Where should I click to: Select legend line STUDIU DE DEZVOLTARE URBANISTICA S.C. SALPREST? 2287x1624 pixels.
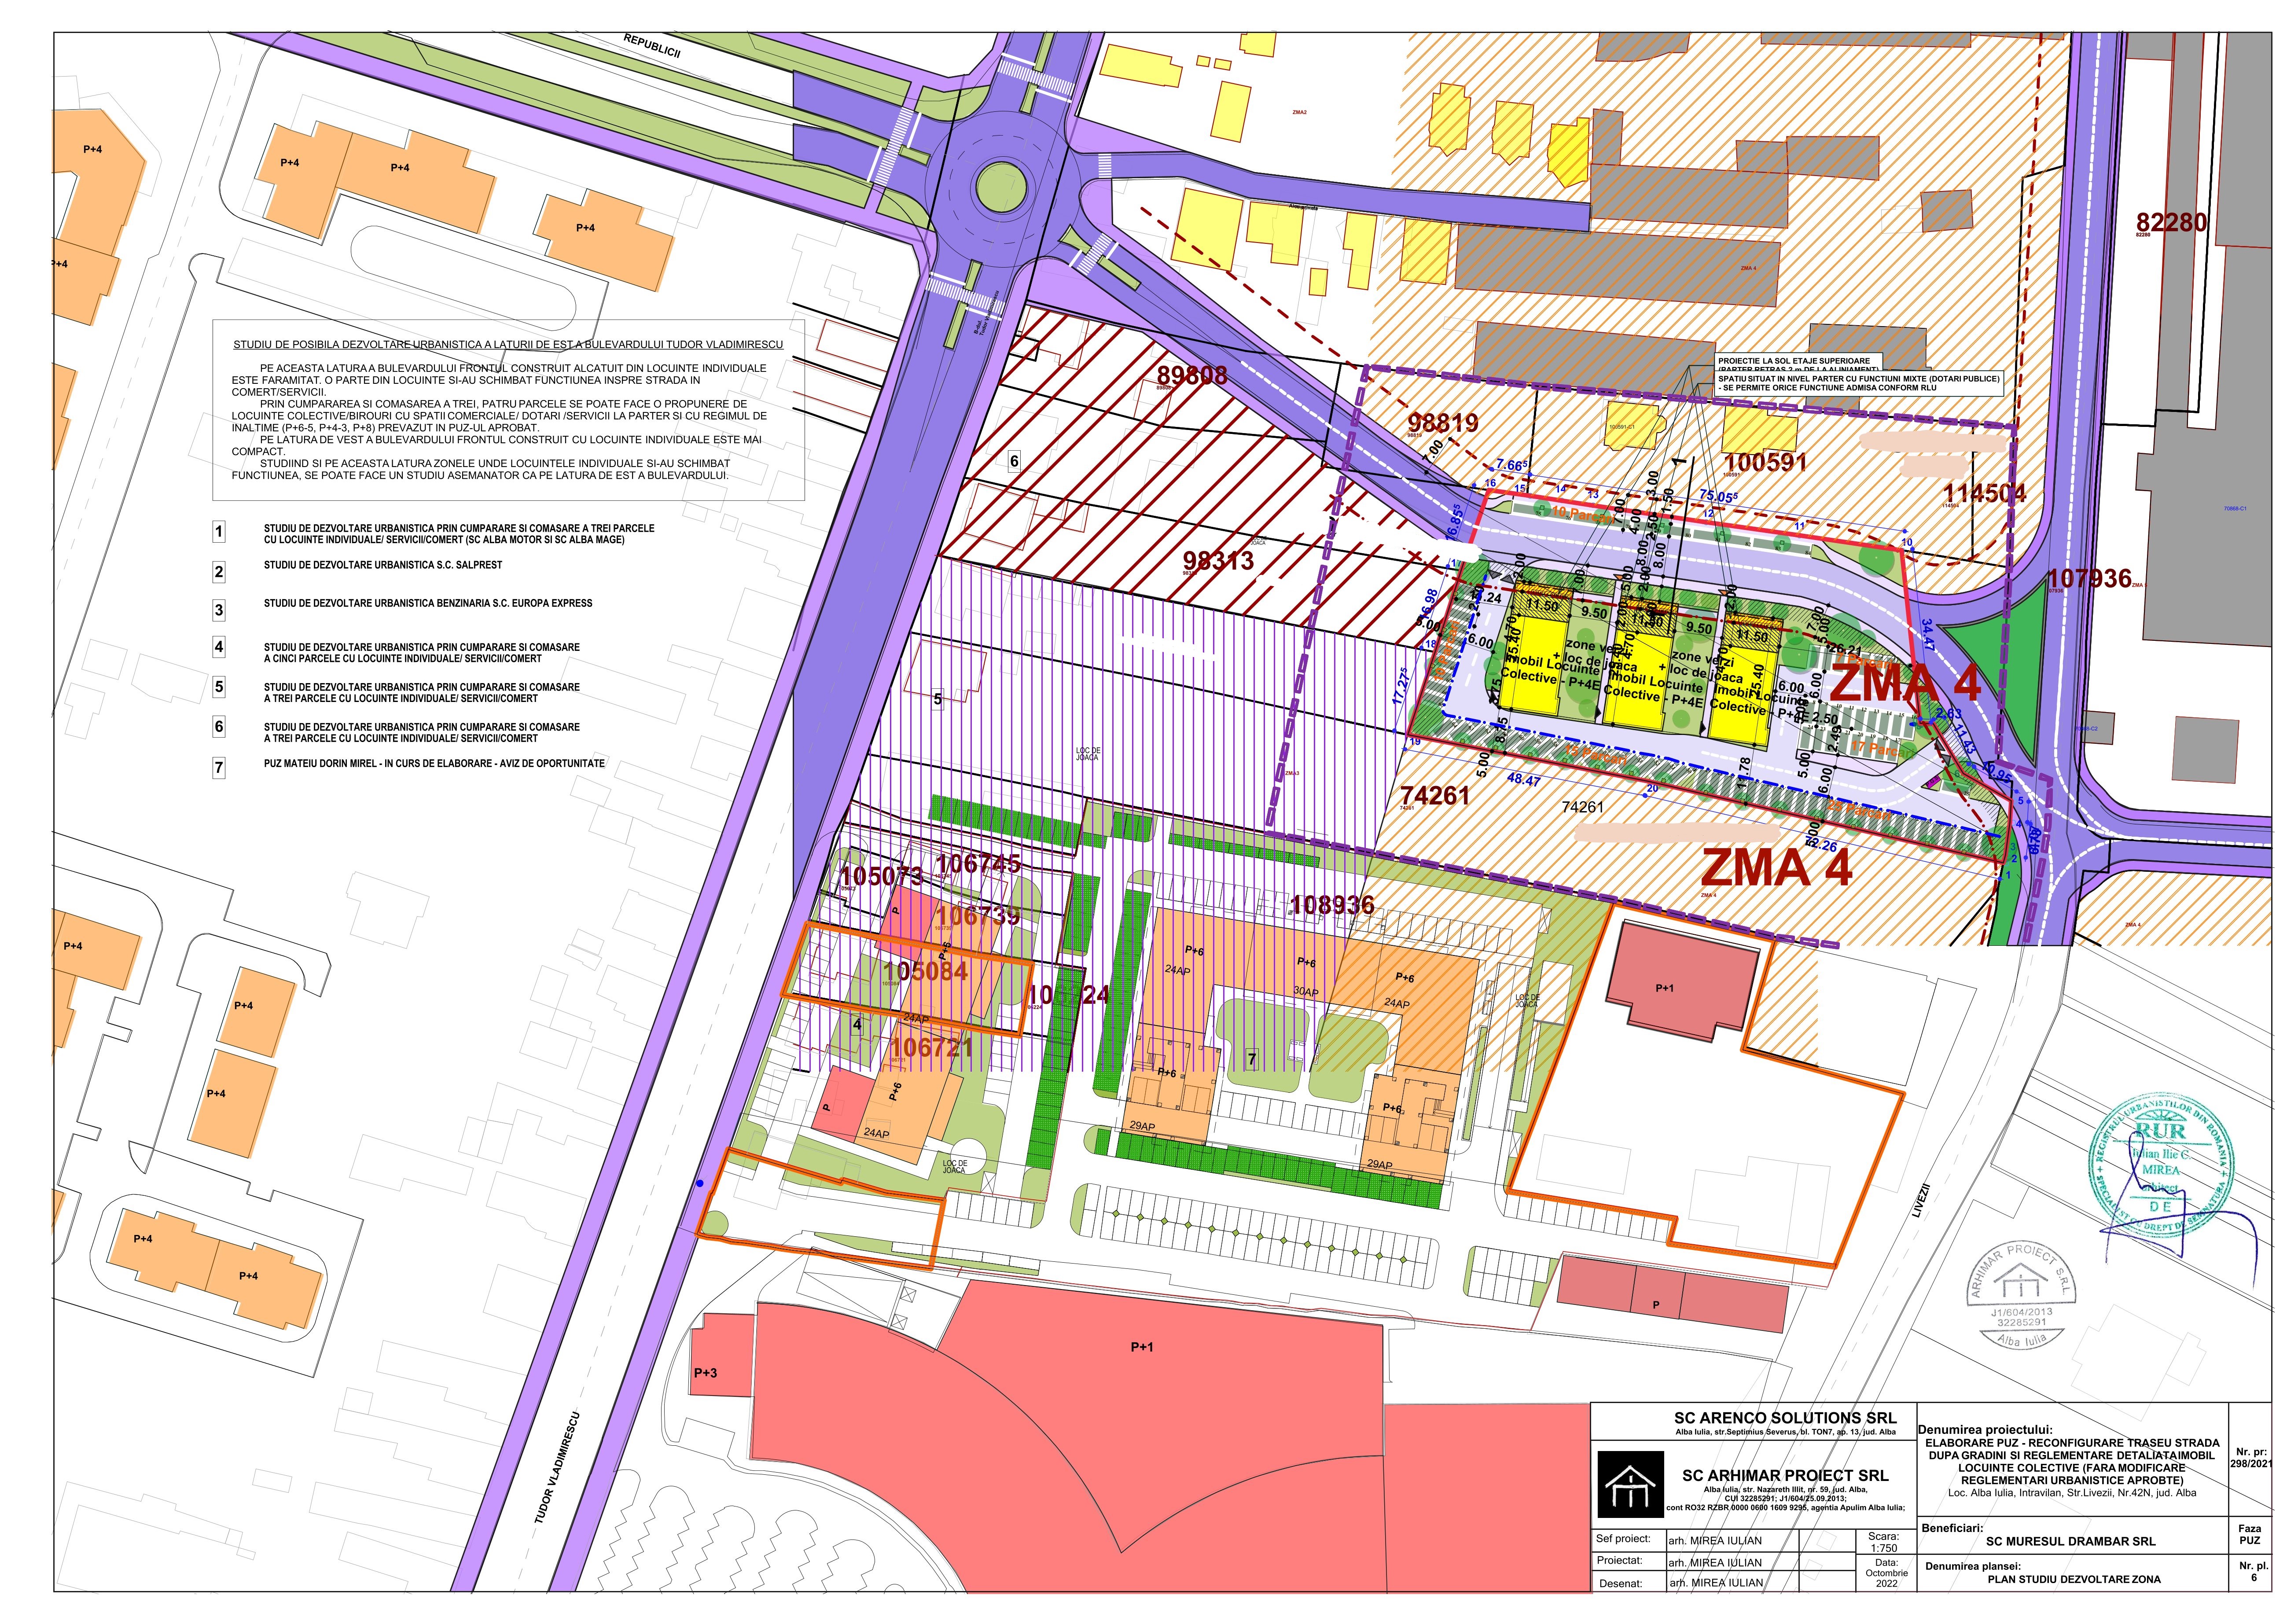(x=383, y=565)
